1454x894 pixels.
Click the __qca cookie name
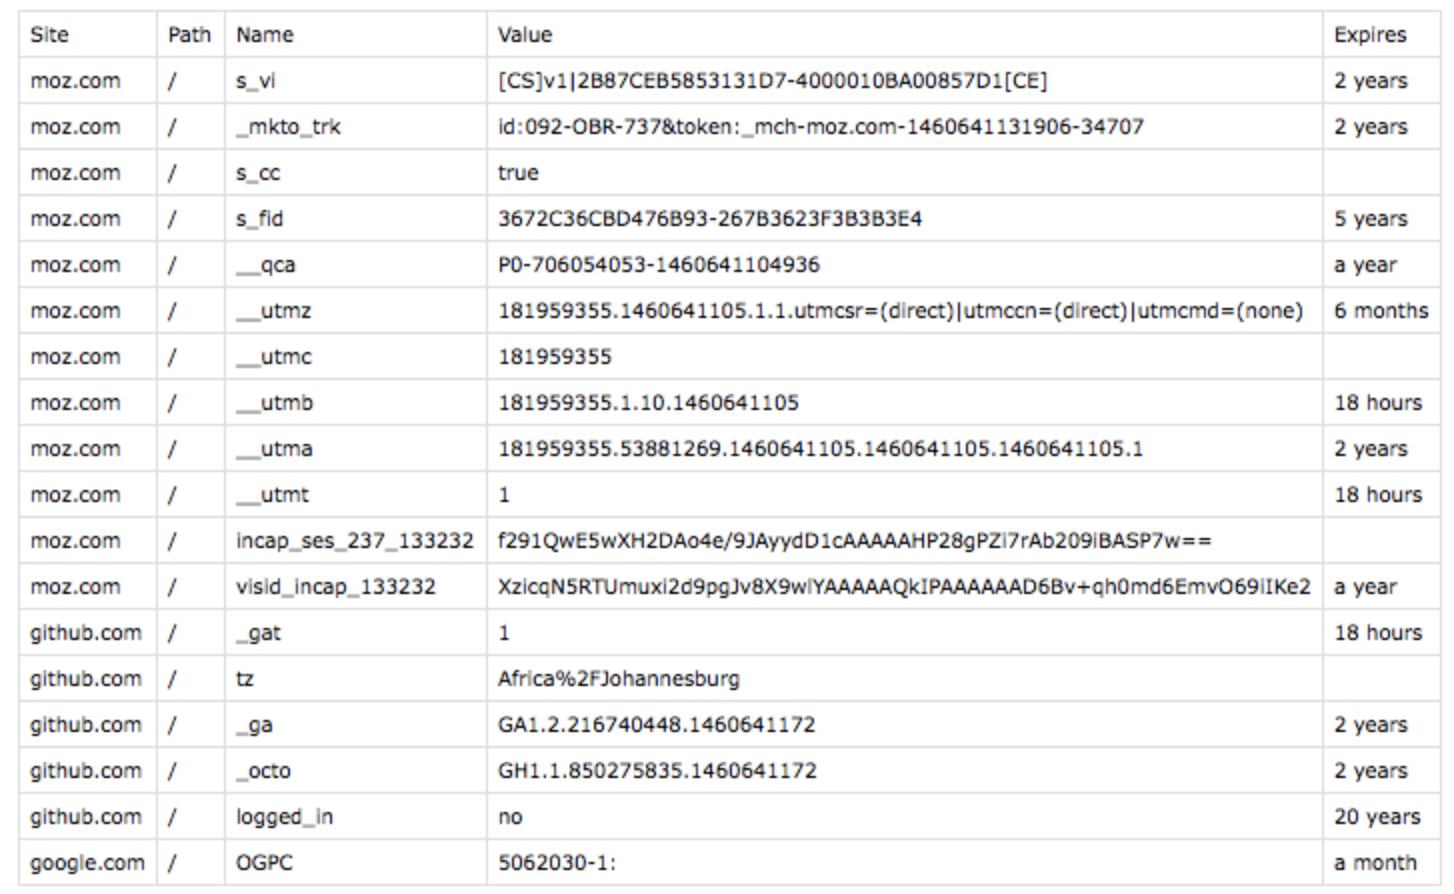266,265
